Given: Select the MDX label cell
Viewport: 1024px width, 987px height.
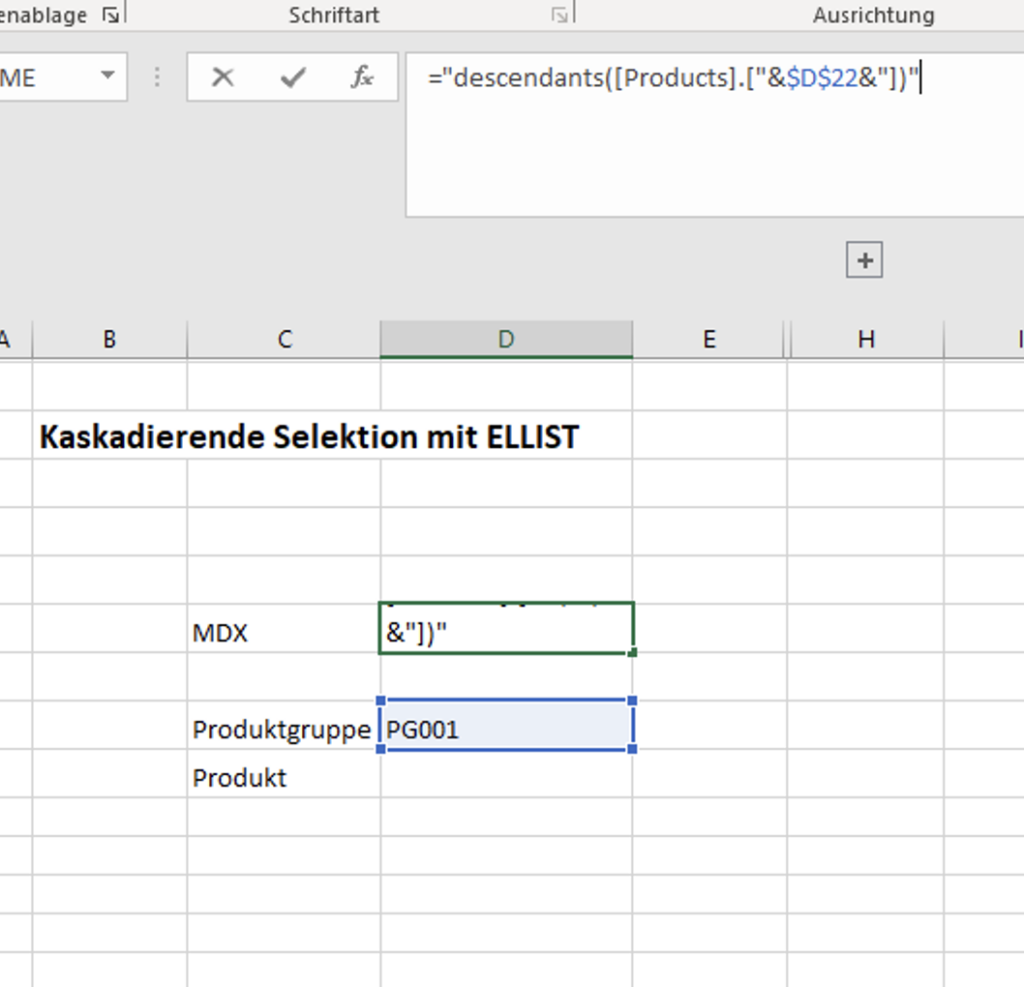Looking at the screenshot, I should tap(283, 633).
